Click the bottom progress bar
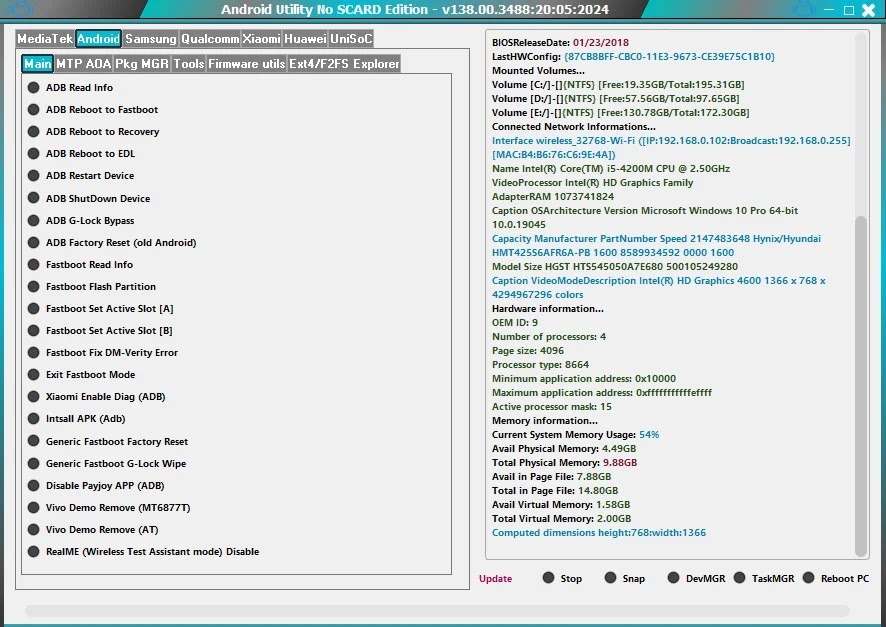 pos(437,611)
